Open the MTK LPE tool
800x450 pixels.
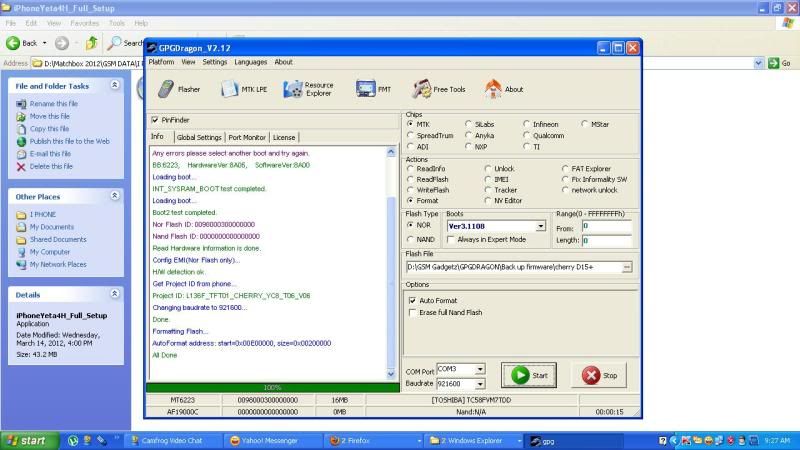tap(244, 89)
